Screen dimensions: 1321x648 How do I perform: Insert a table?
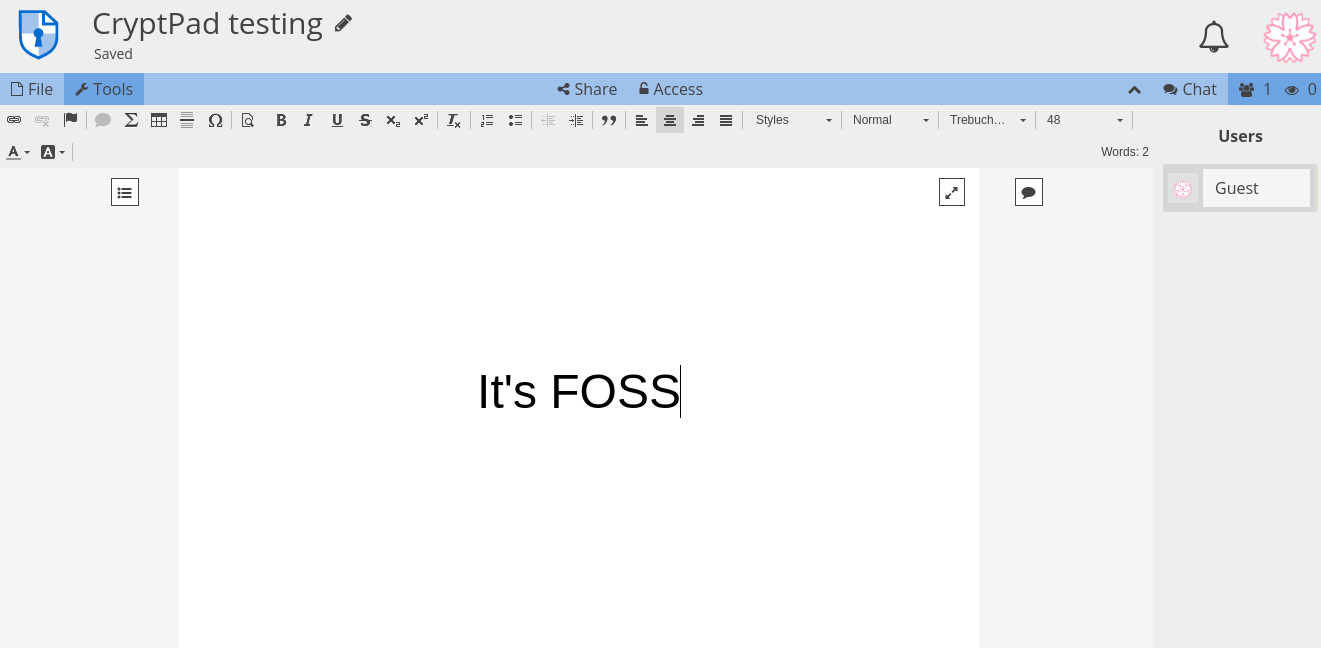159,120
